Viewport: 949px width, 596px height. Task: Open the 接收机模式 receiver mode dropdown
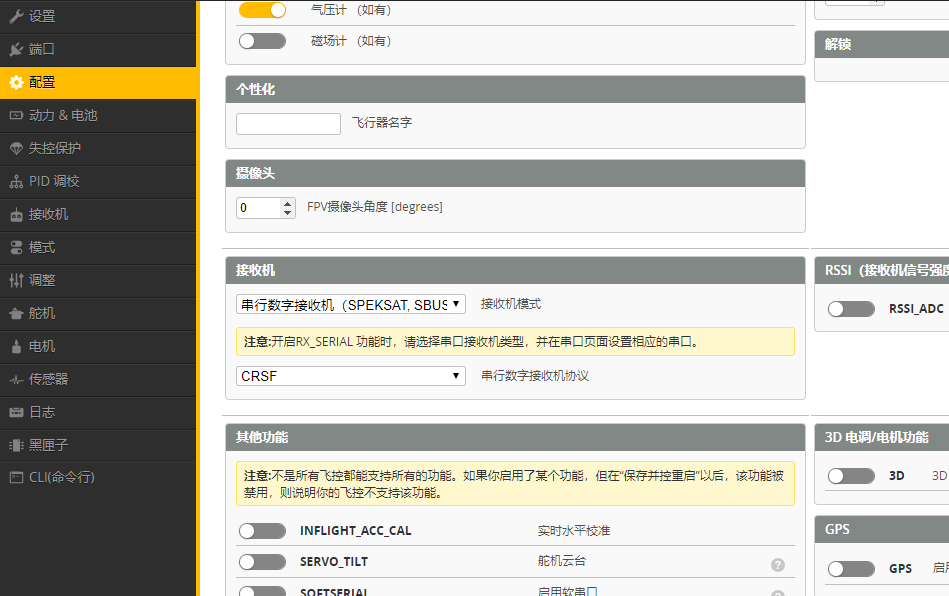click(351, 304)
